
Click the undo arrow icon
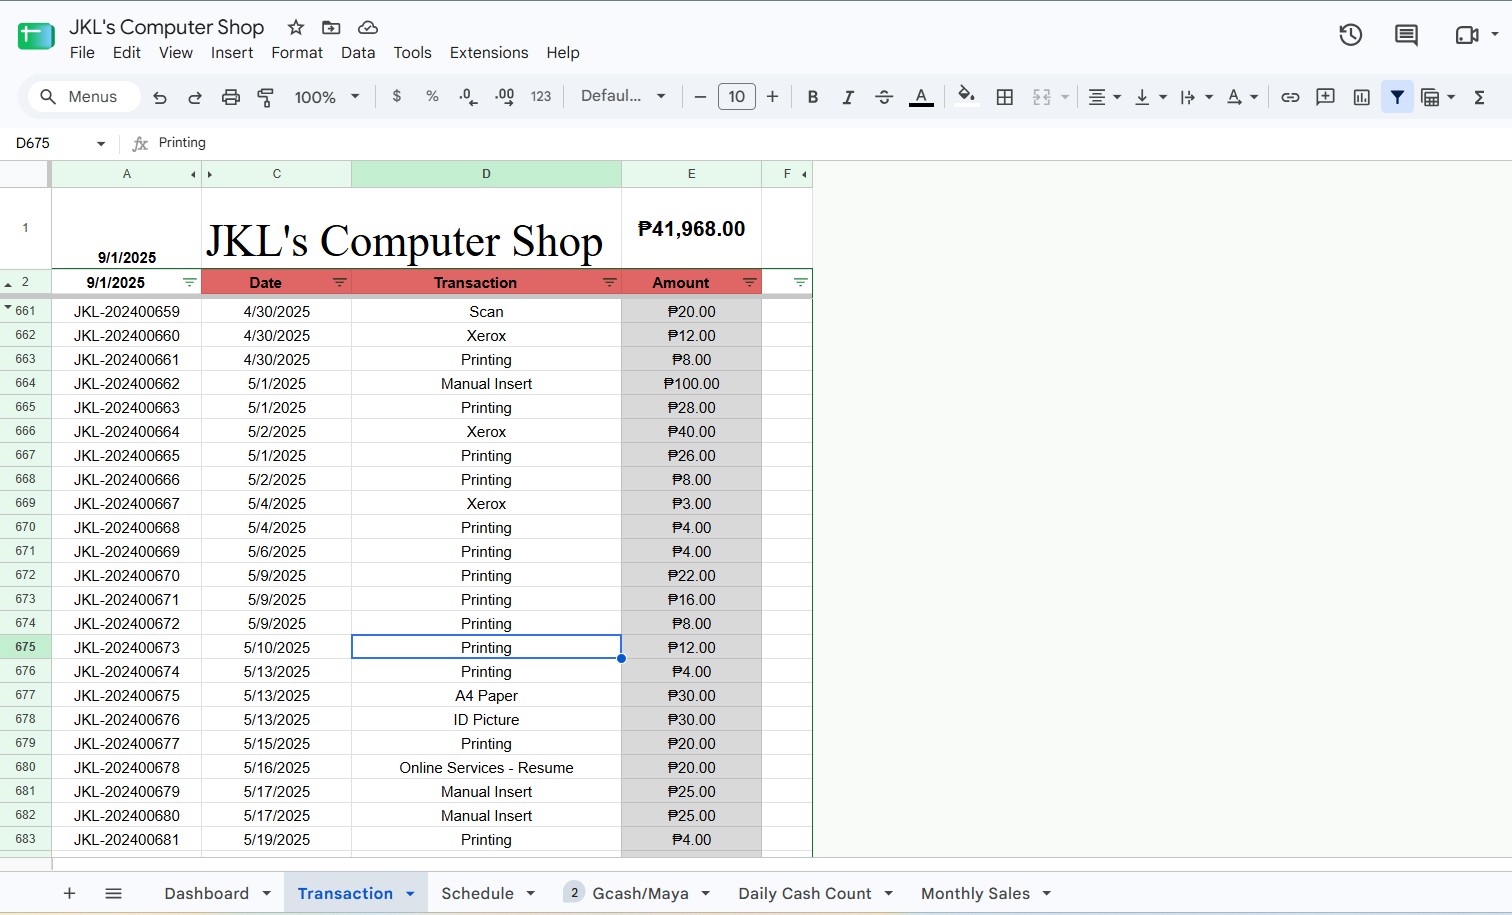tap(160, 97)
